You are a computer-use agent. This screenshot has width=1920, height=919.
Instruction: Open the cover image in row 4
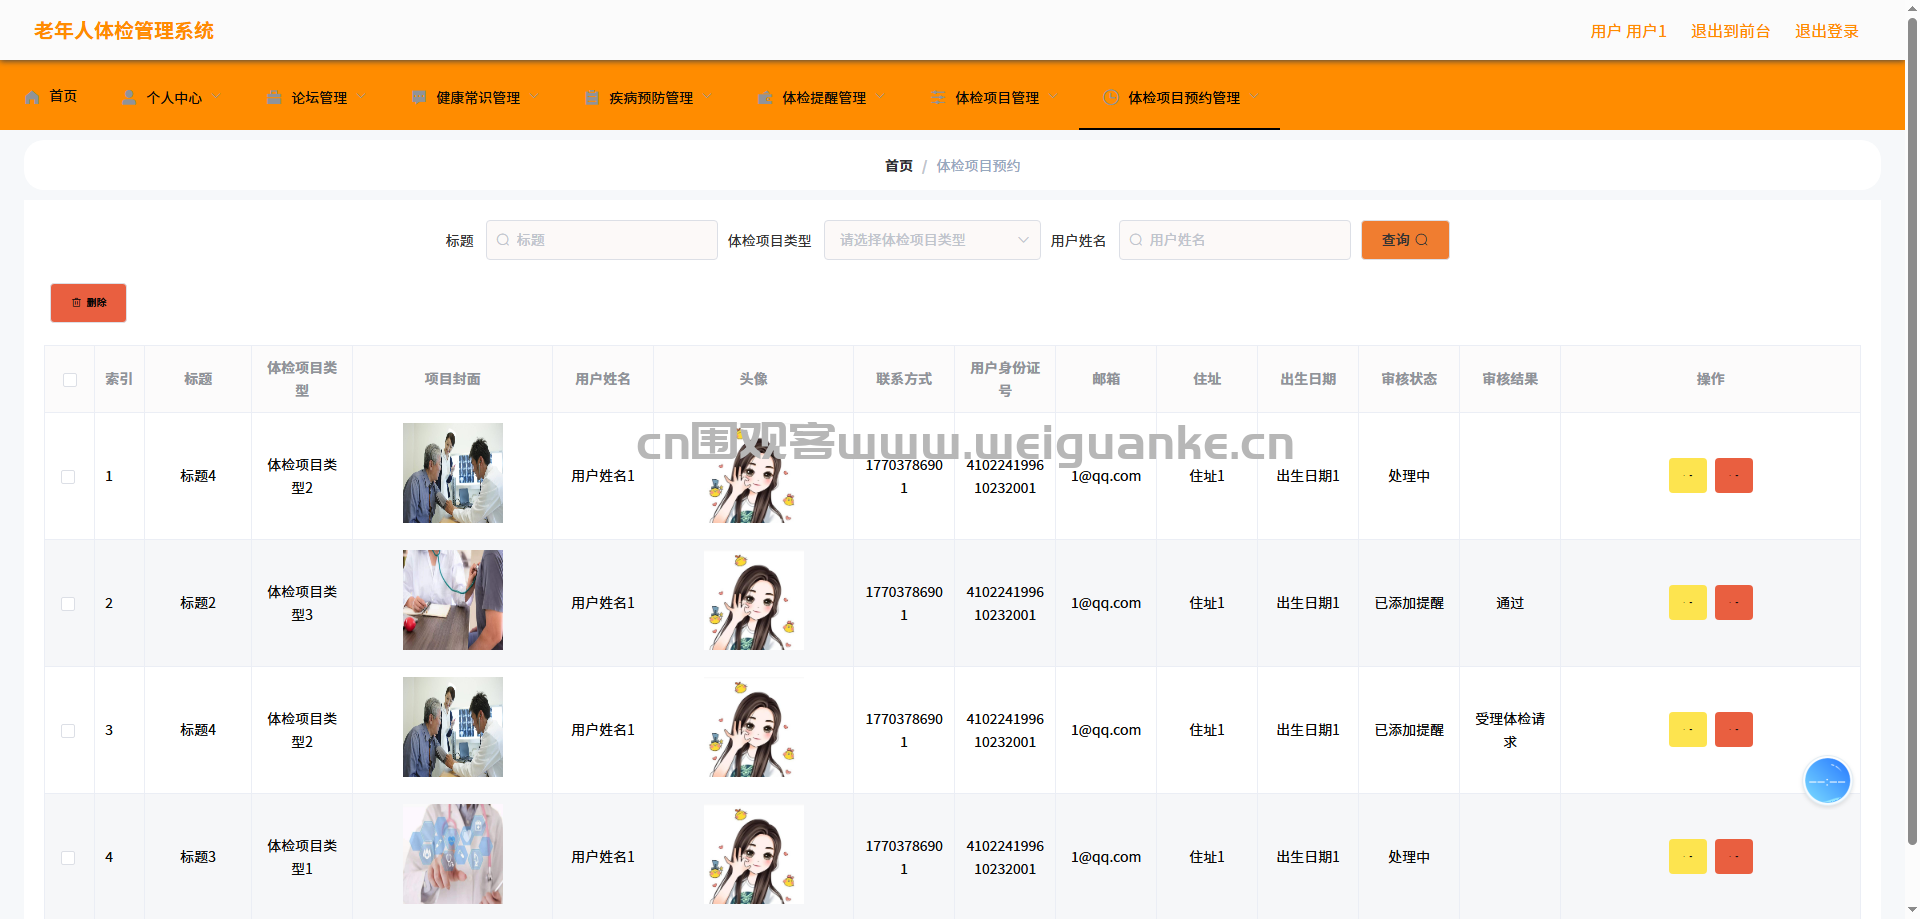click(453, 854)
